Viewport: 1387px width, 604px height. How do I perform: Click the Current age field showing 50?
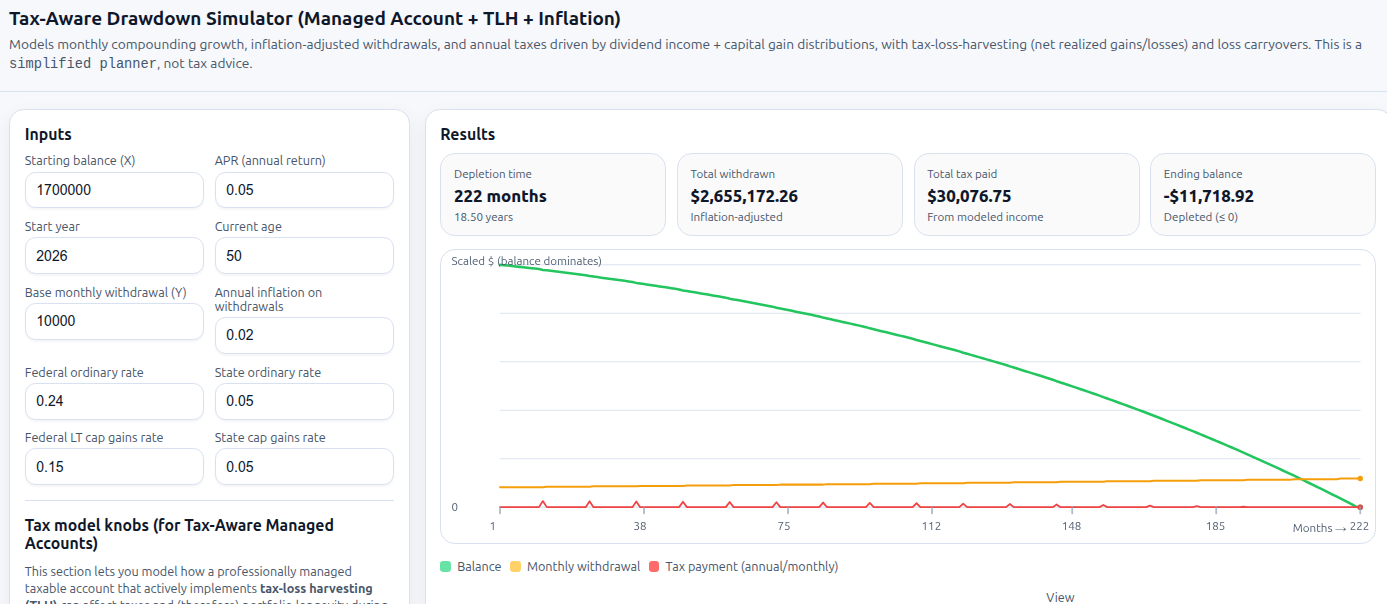(304, 256)
